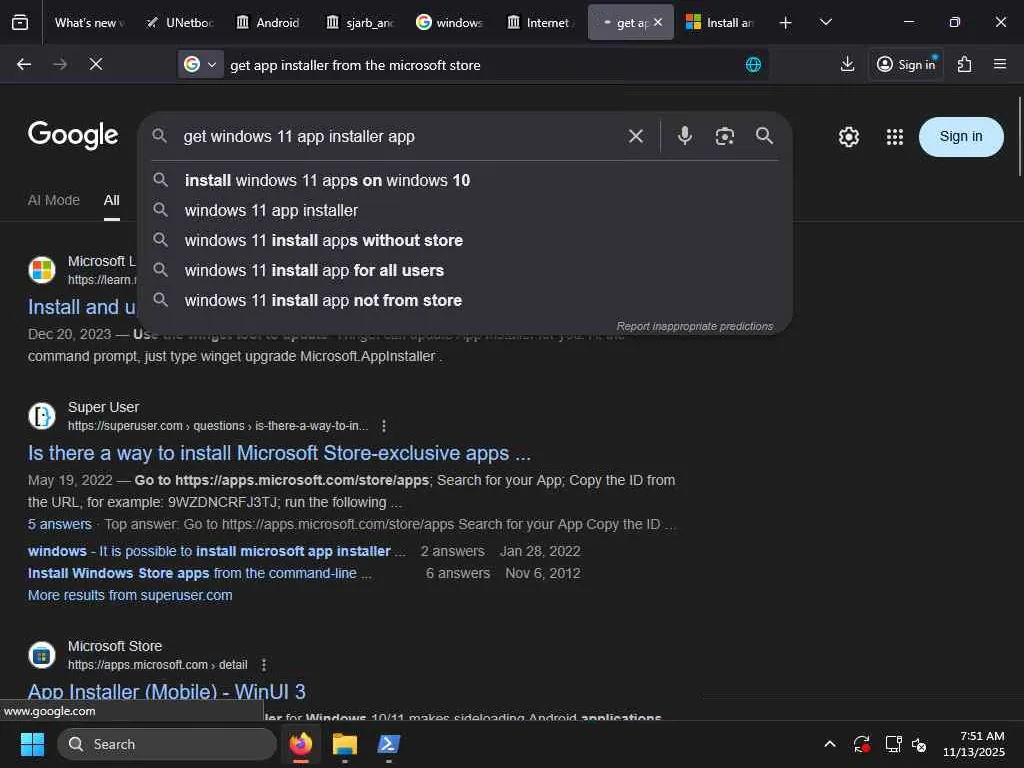Open PowerShell from the taskbar
This screenshot has width=1024, height=768.
click(x=389, y=744)
